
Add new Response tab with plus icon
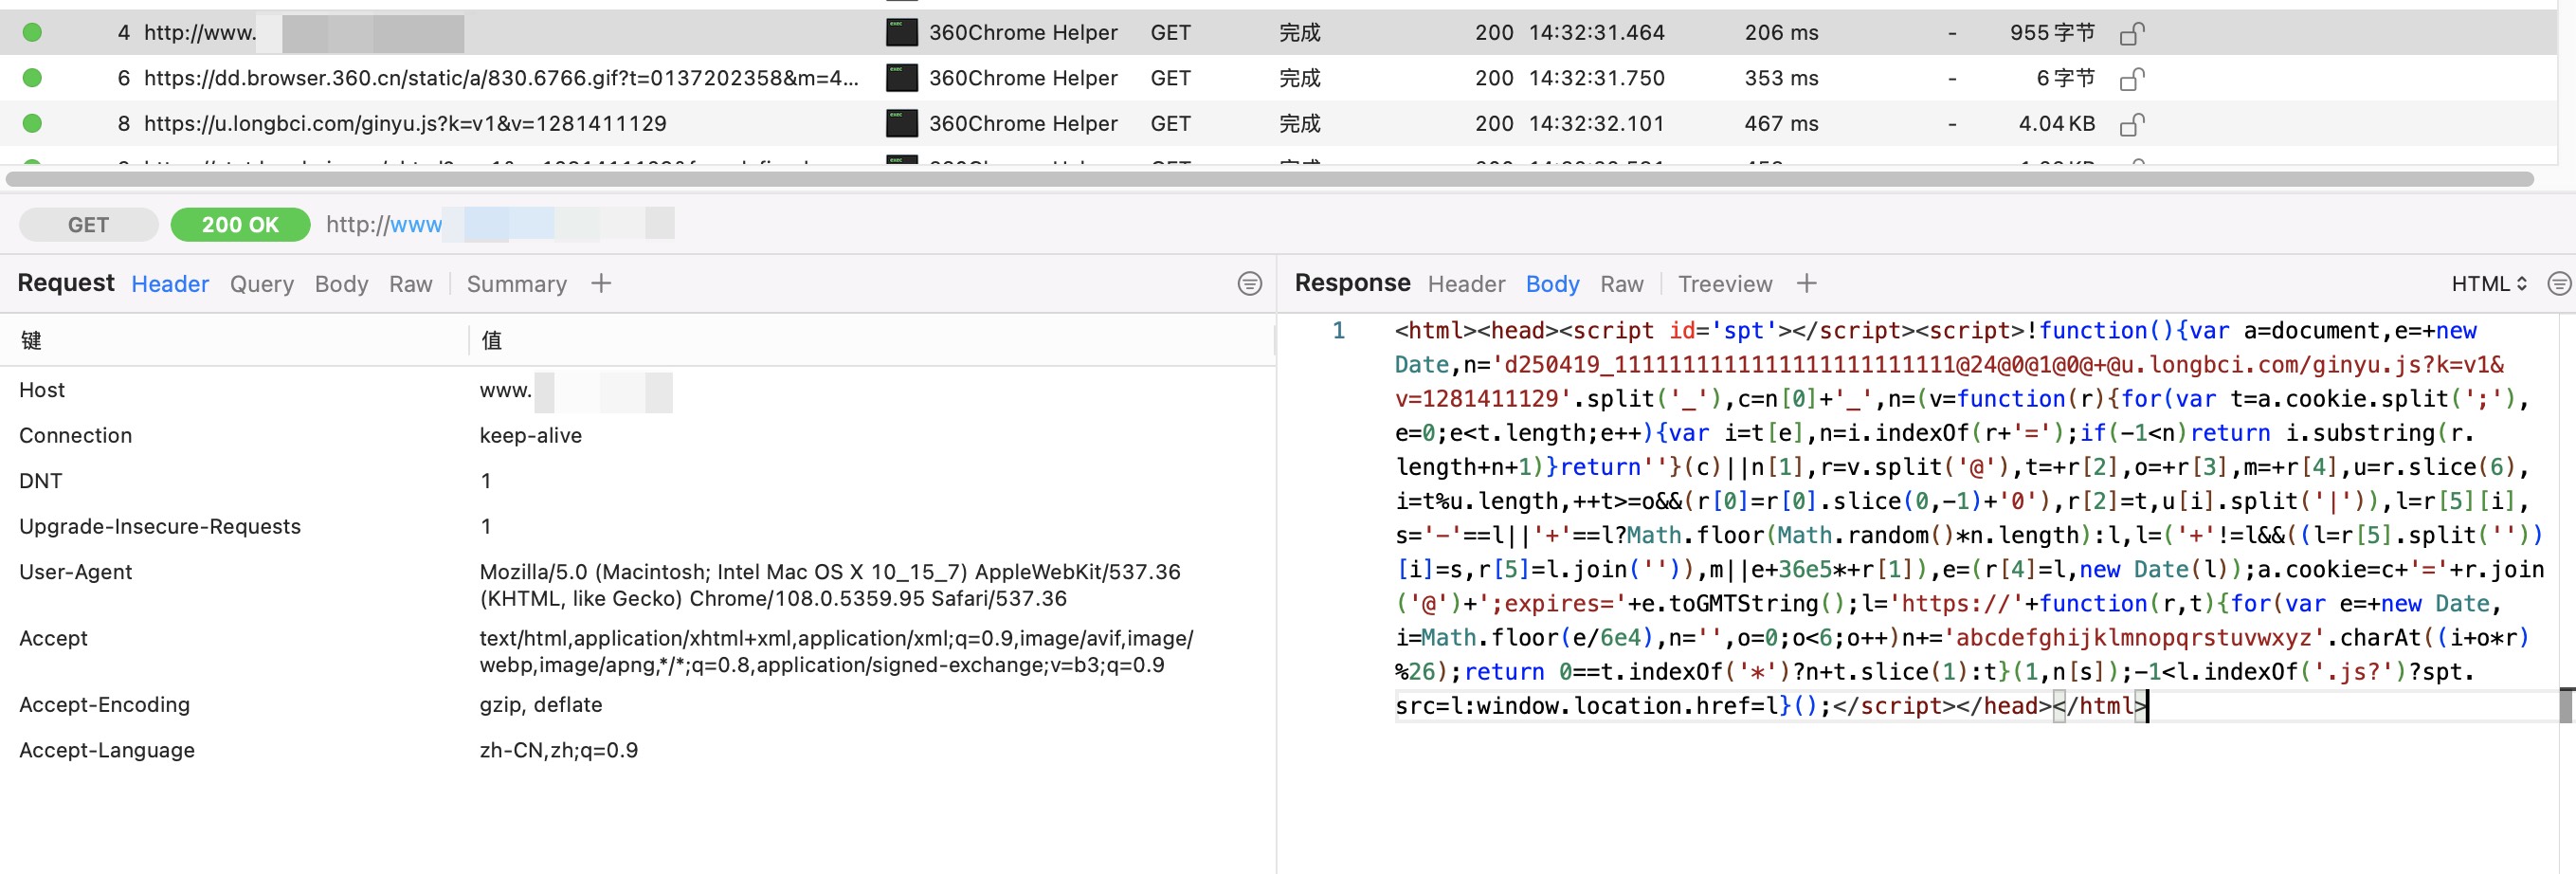click(x=1806, y=284)
